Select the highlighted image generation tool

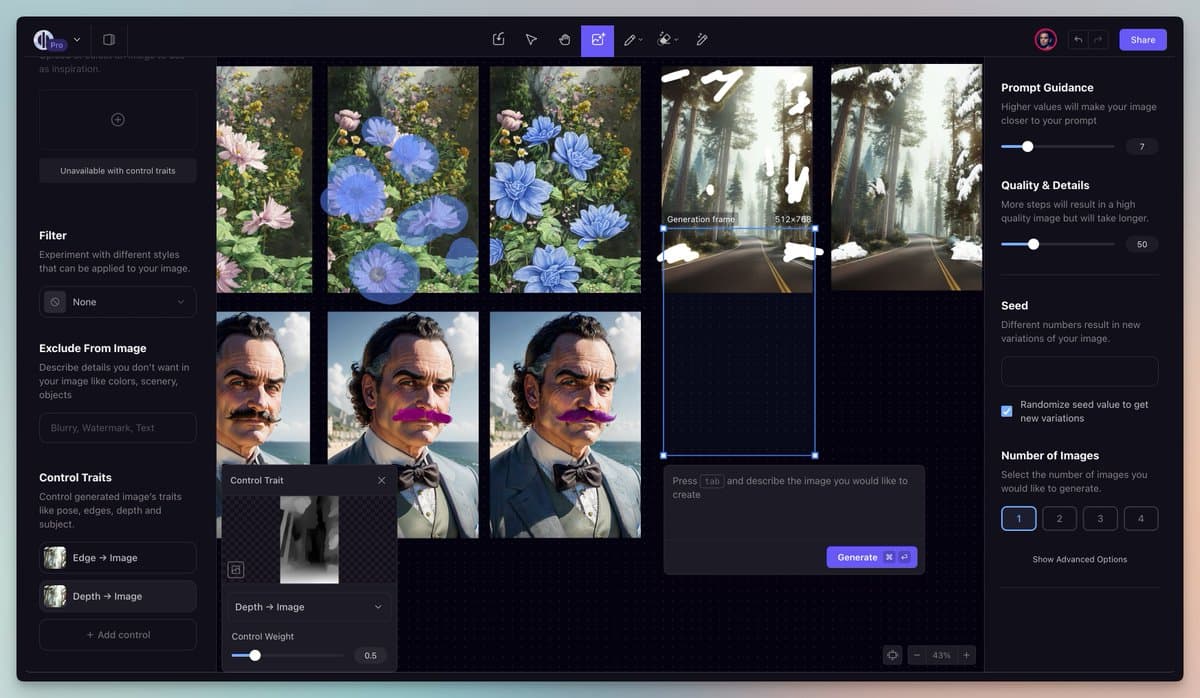point(597,40)
